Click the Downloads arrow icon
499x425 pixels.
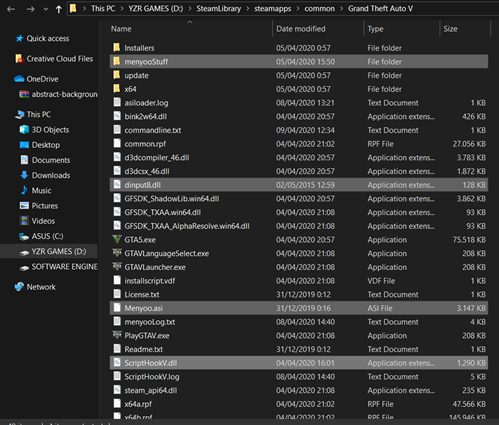[24, 175]
